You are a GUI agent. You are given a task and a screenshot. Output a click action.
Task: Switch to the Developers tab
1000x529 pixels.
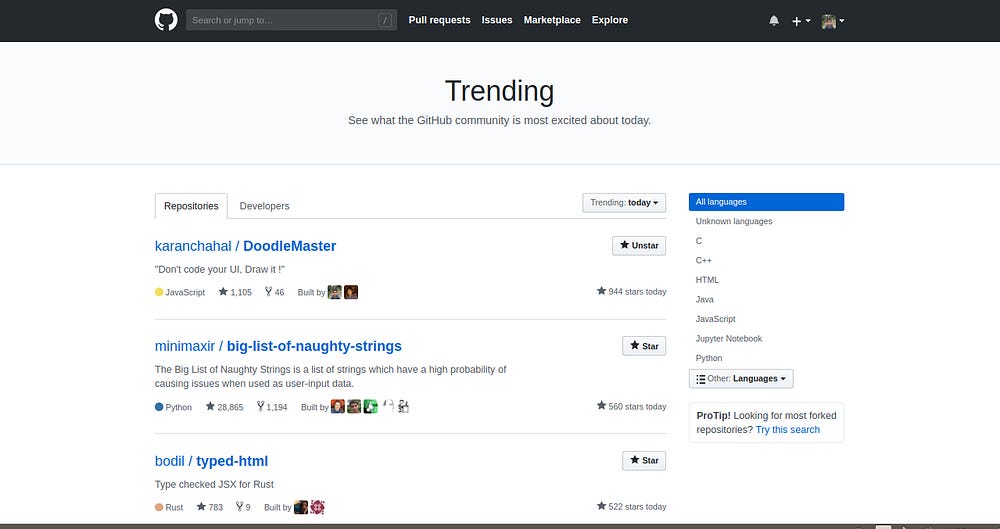(264, 205)
